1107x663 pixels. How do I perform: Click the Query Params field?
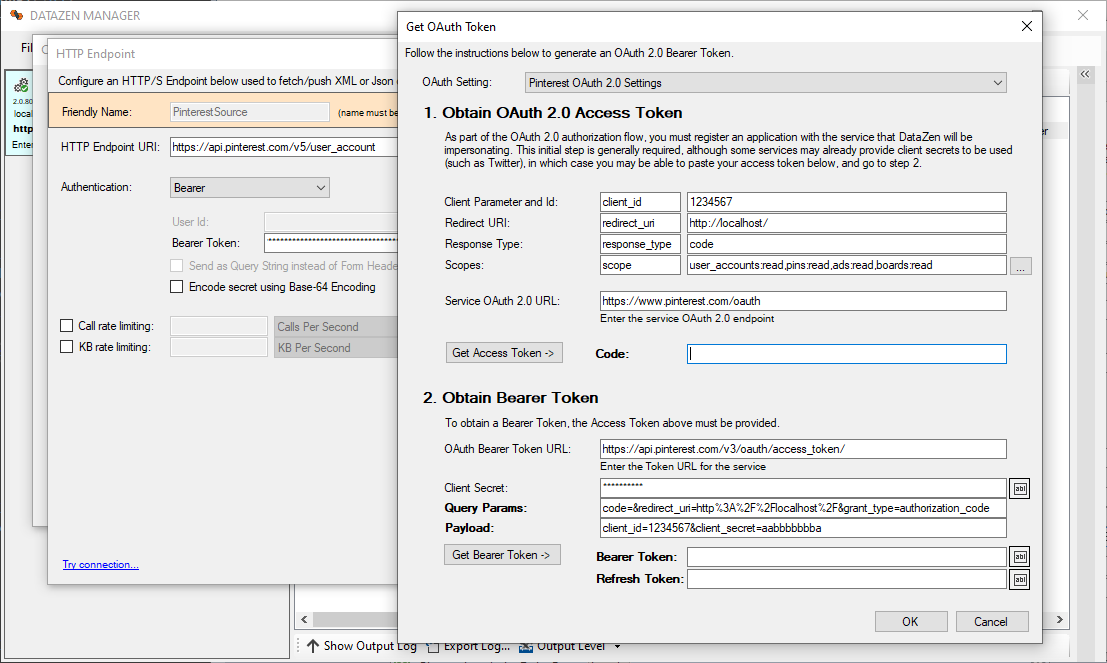(x=803, y=508)
